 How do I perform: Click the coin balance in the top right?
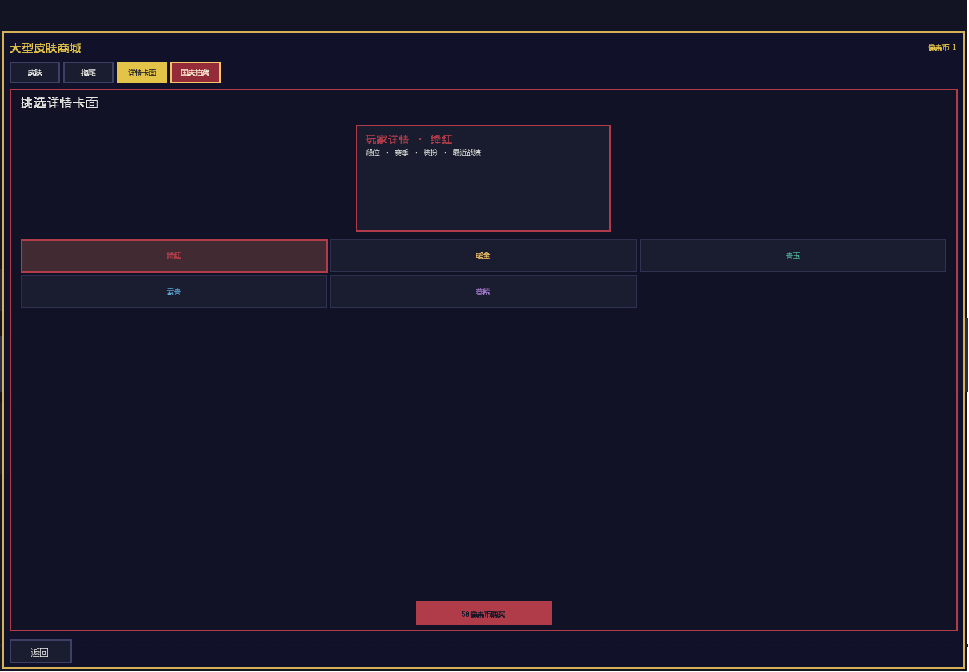coord(942,48)
